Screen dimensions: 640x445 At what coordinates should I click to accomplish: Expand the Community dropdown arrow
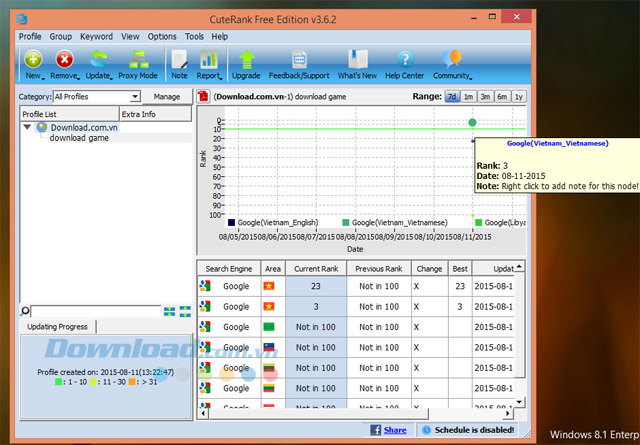pyautogui.click(x=473, y=76)
